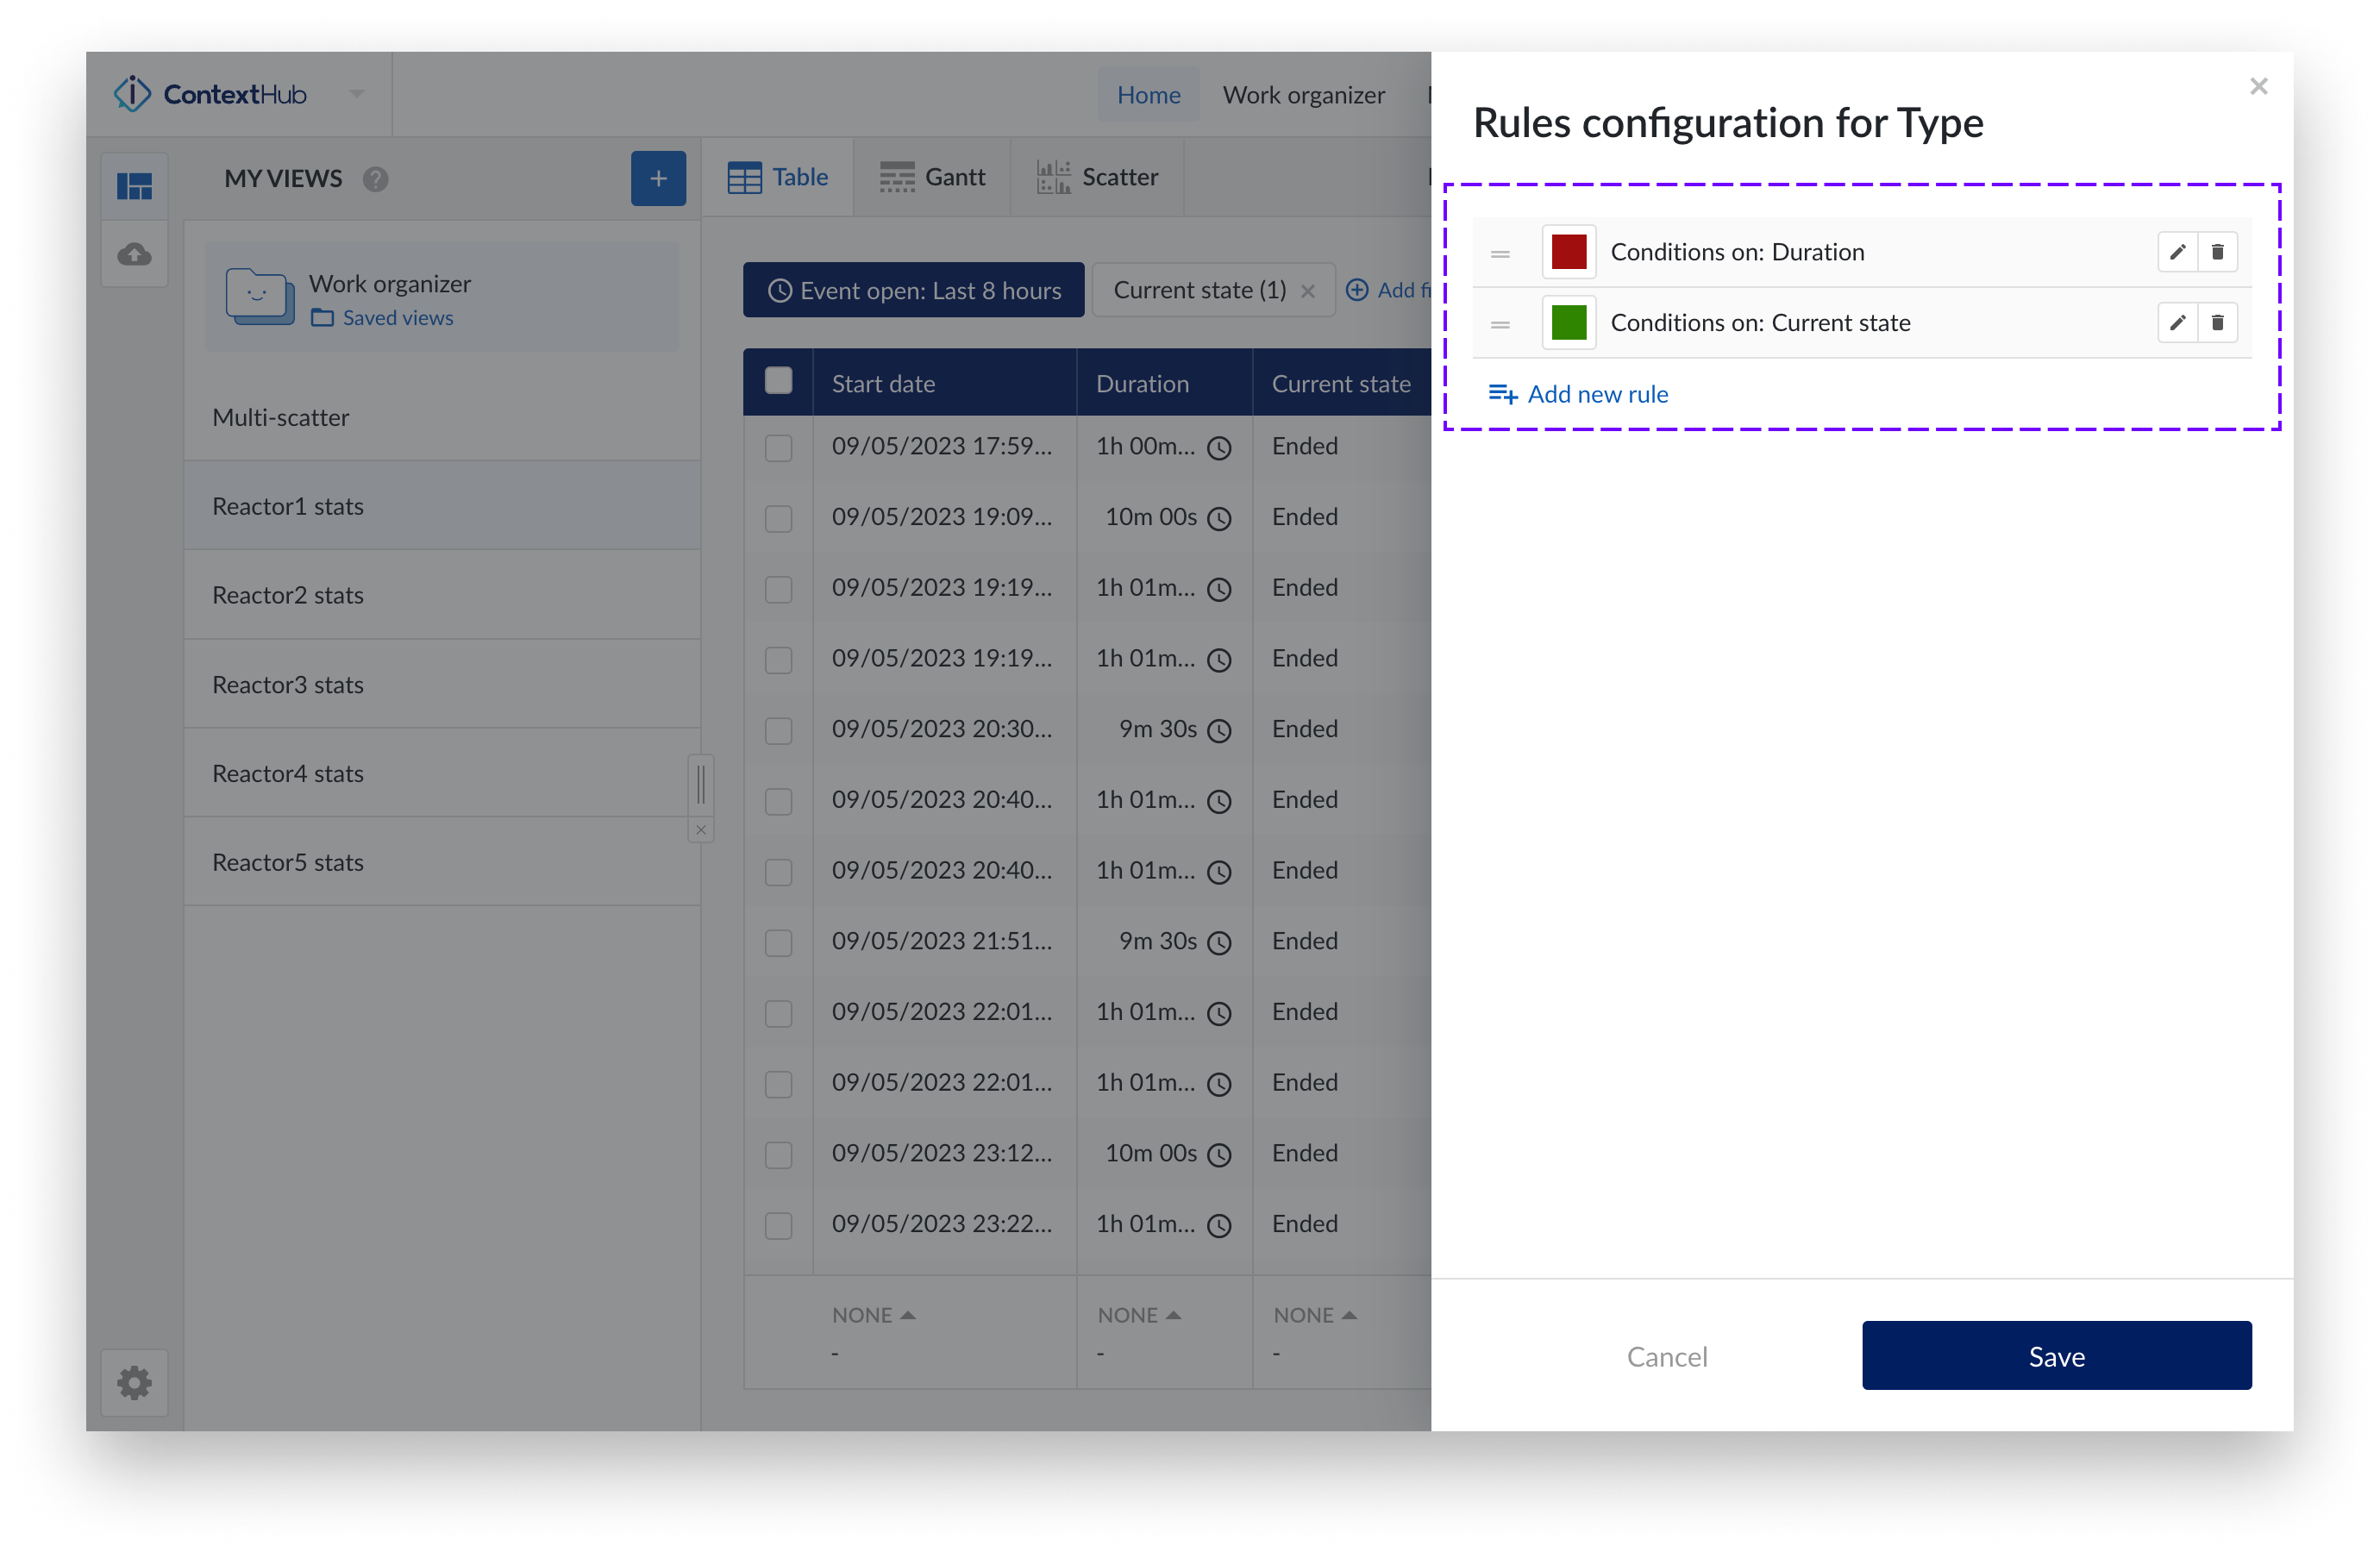Delete the Current state rule with the trash icon
Image resolution: width=2380 pixels, height=1552 pixels.
click(2218, 322)
